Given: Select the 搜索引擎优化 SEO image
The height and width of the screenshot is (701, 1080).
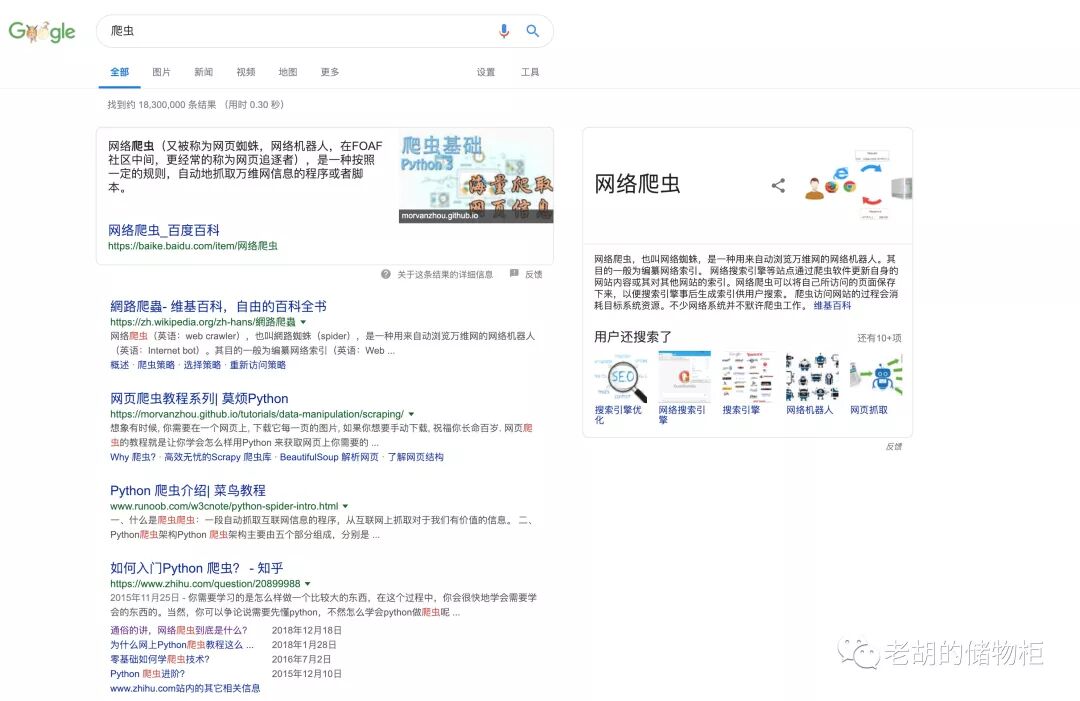Looking at the screenshot, I should pyautogui.click(x=620, y=376).
